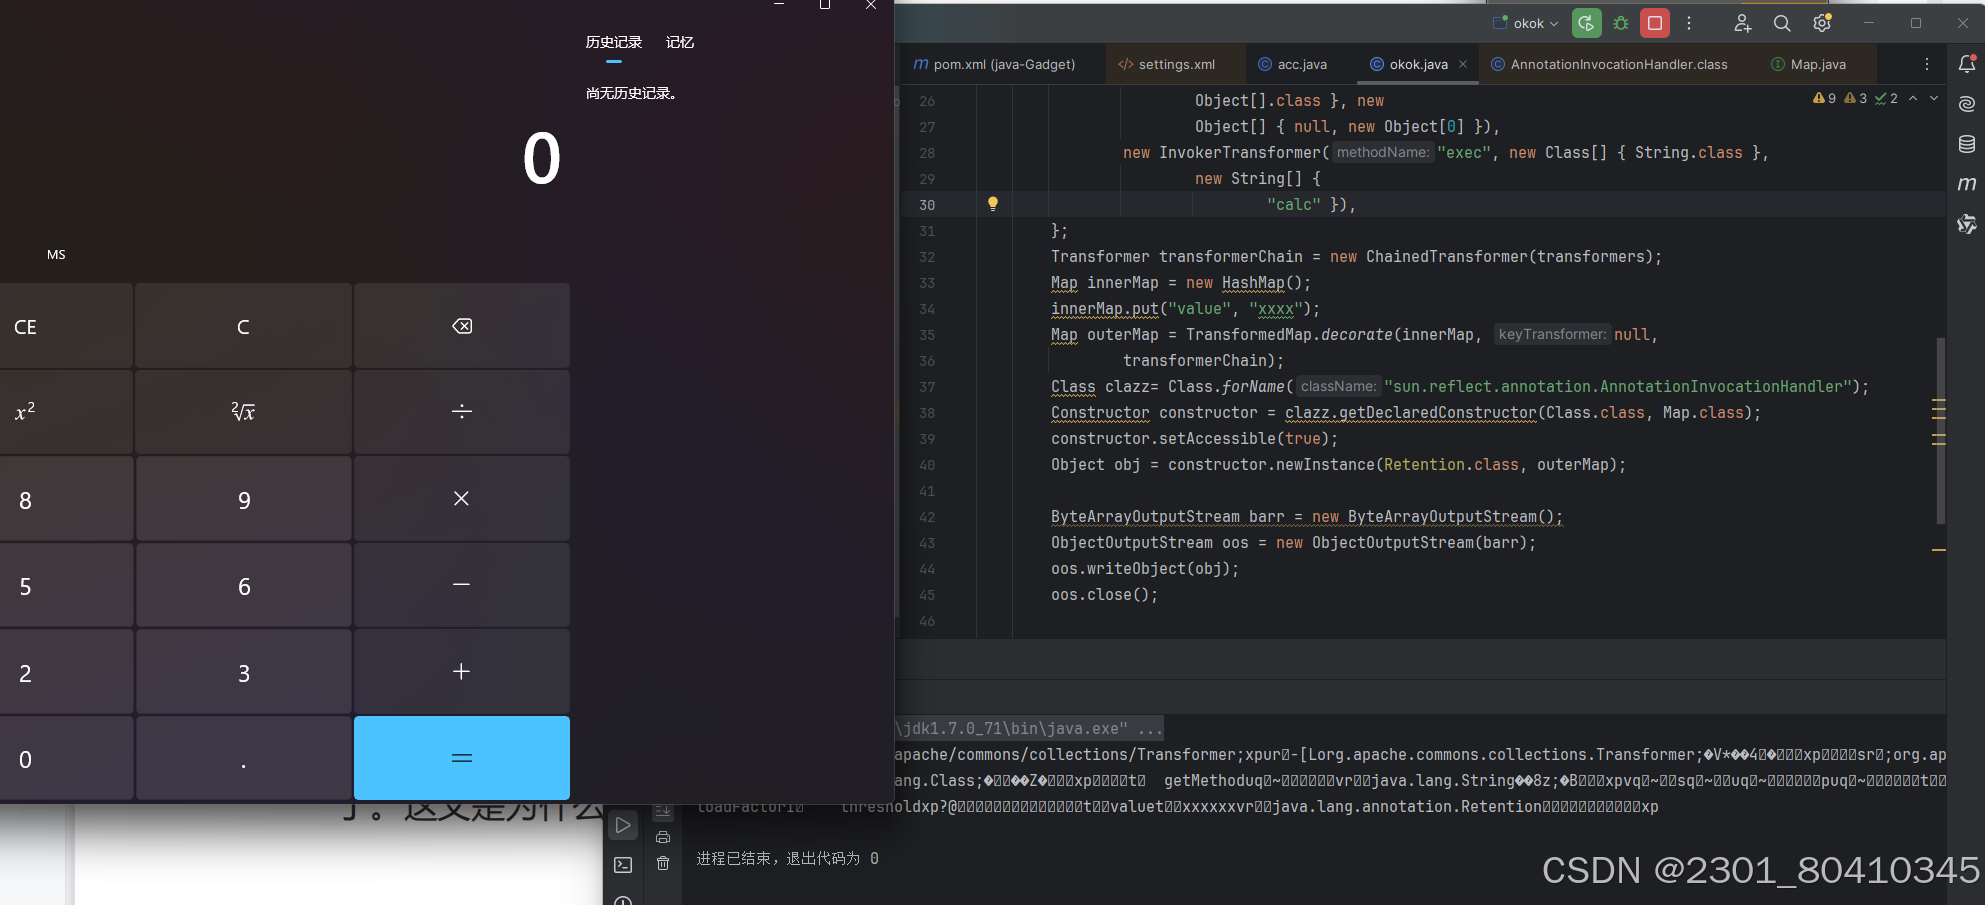The height and width of the screenshot is (905, 1985).
Task: Go to previous highlighted problem arrow
Action: coord(1913,98)
